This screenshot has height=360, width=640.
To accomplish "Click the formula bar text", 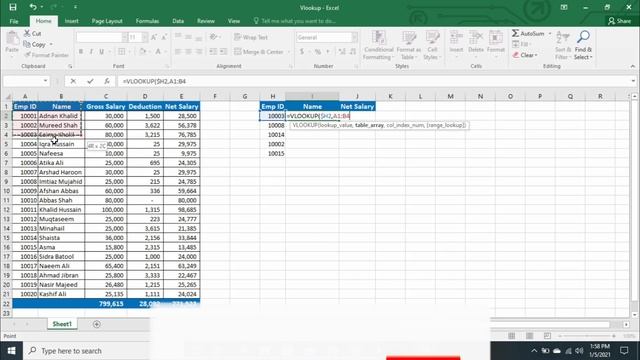I will point(154,81).
